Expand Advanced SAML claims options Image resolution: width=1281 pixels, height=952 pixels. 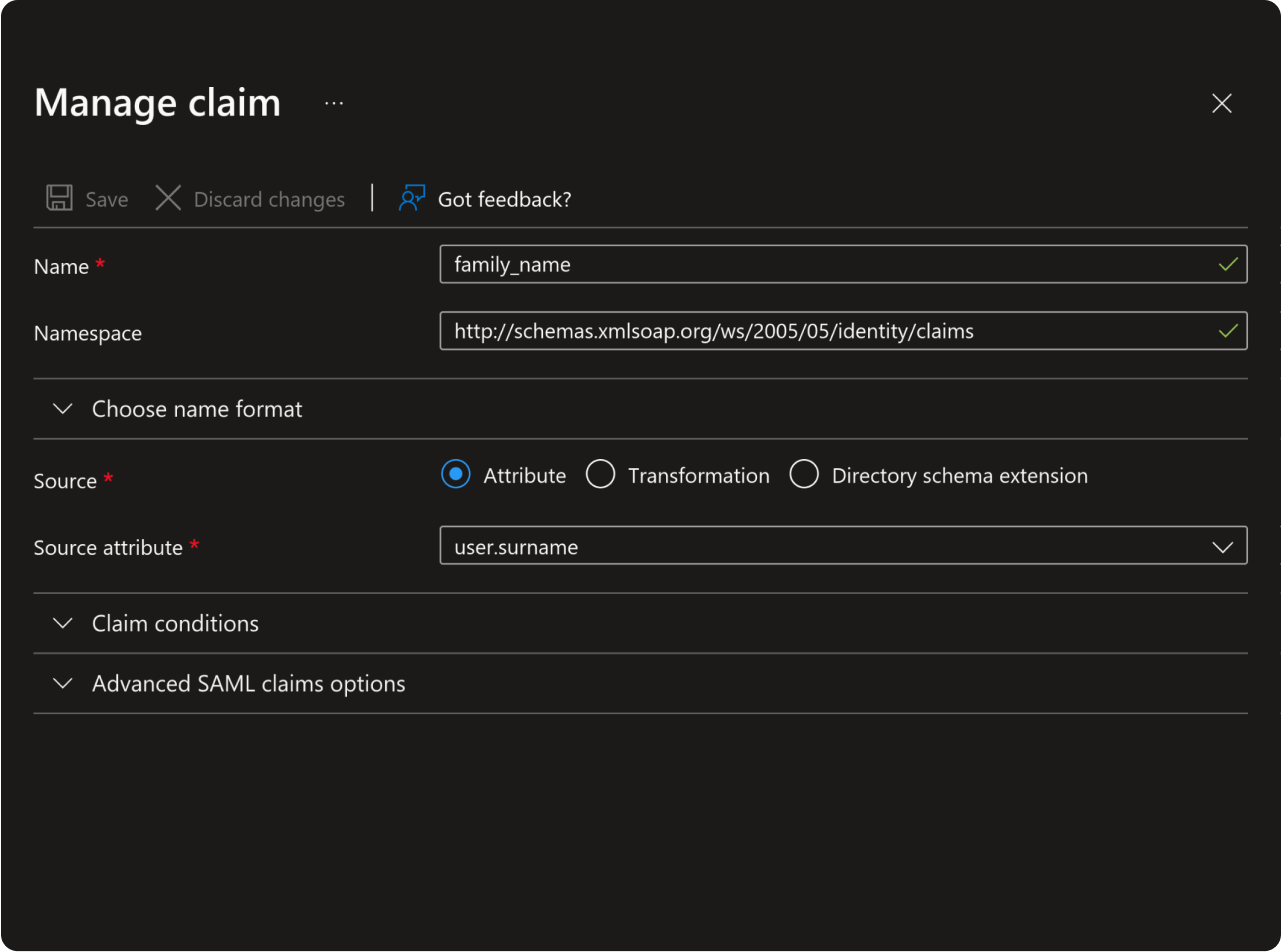[x=640, y=684]
